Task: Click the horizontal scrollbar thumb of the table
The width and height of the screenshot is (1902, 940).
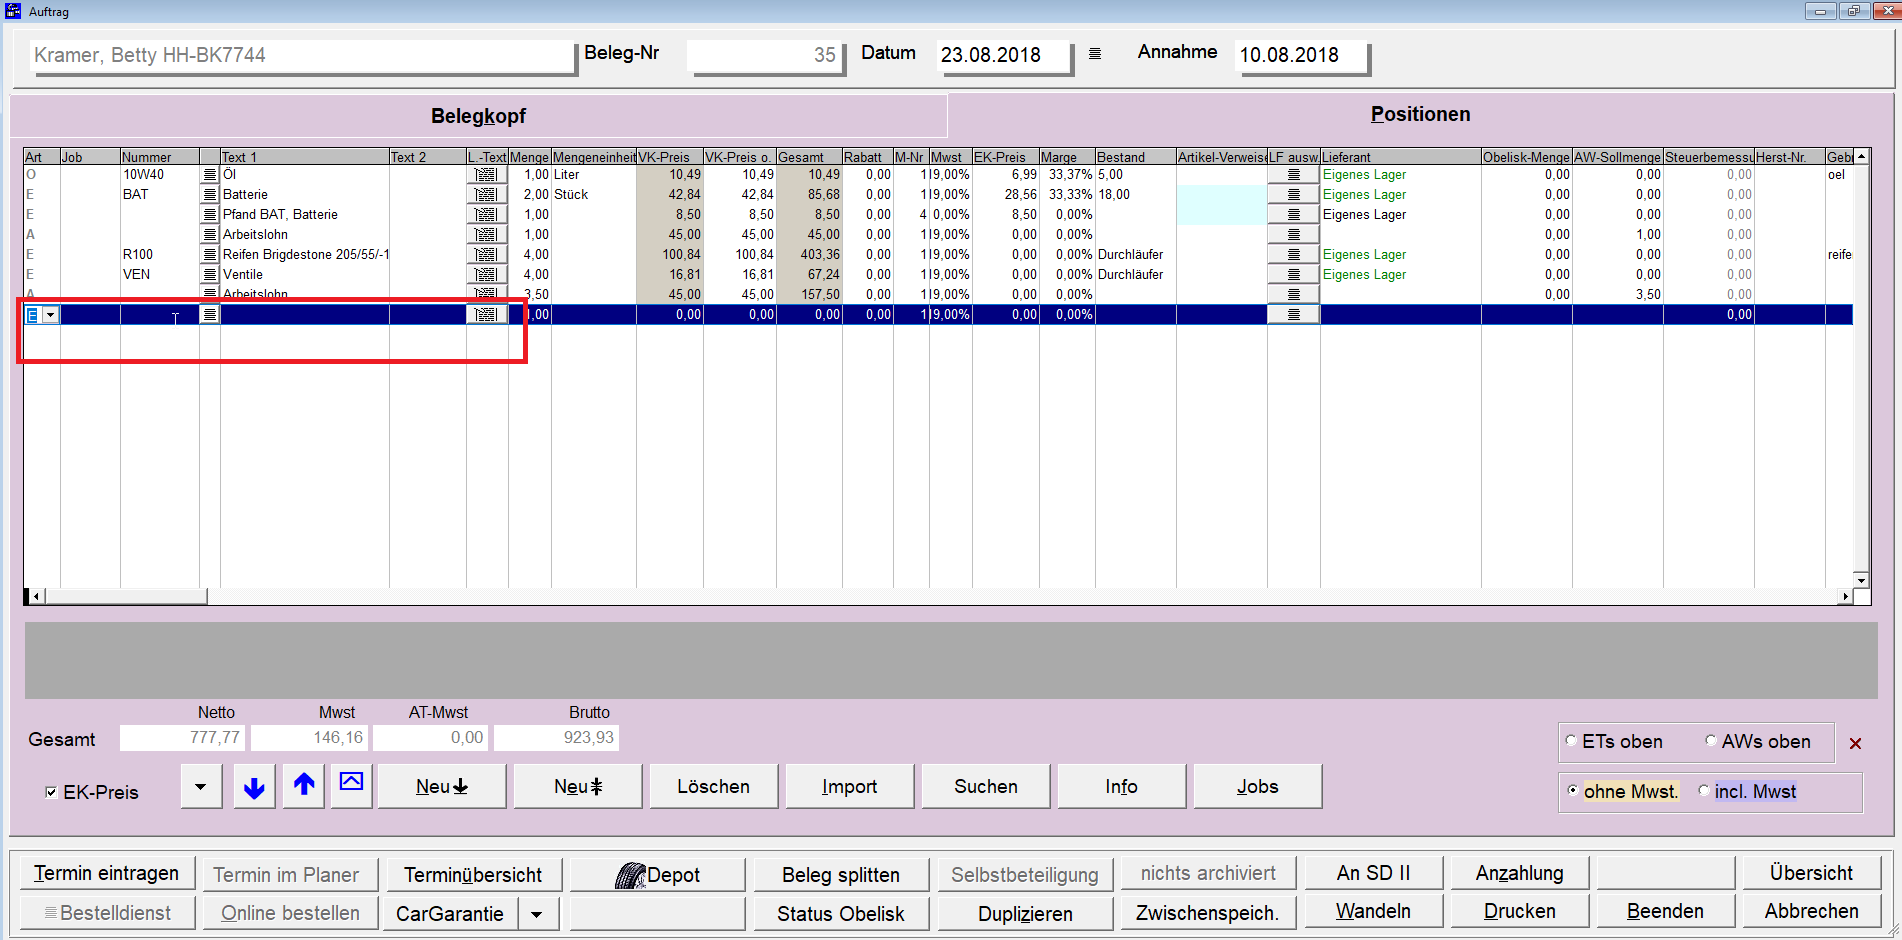Action: pyautogui.click(x=126, y=596)
